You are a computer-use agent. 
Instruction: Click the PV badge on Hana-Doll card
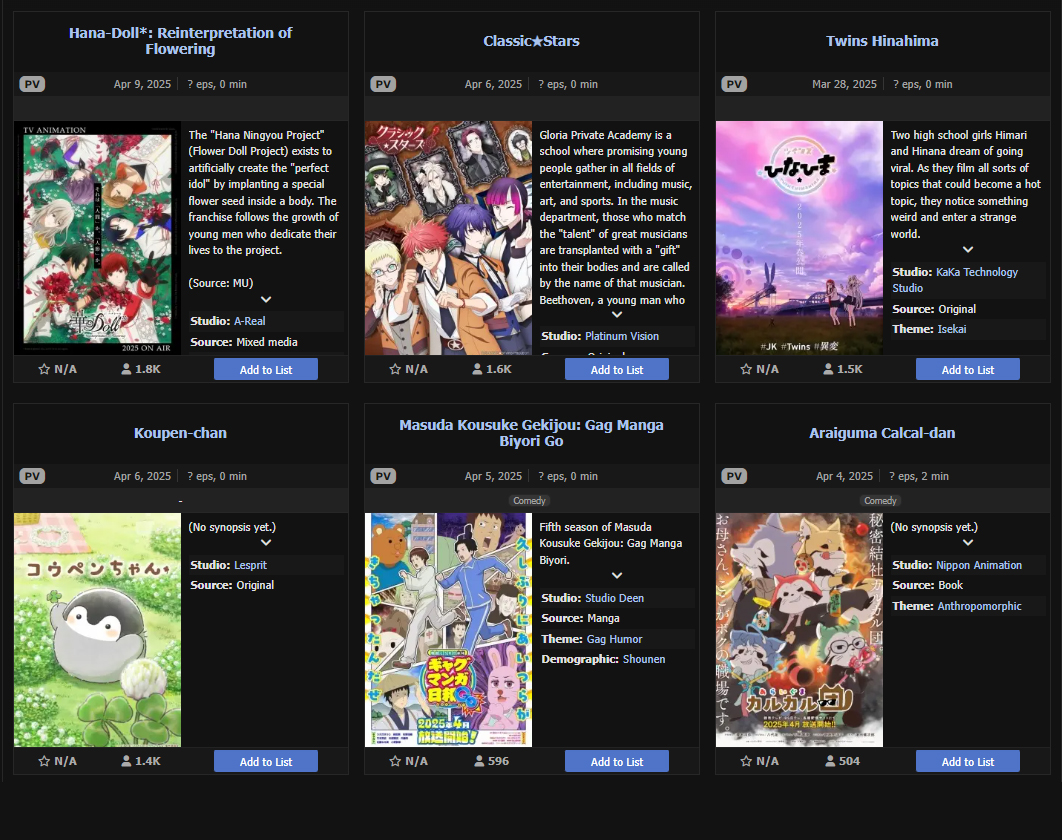[32, 84]
